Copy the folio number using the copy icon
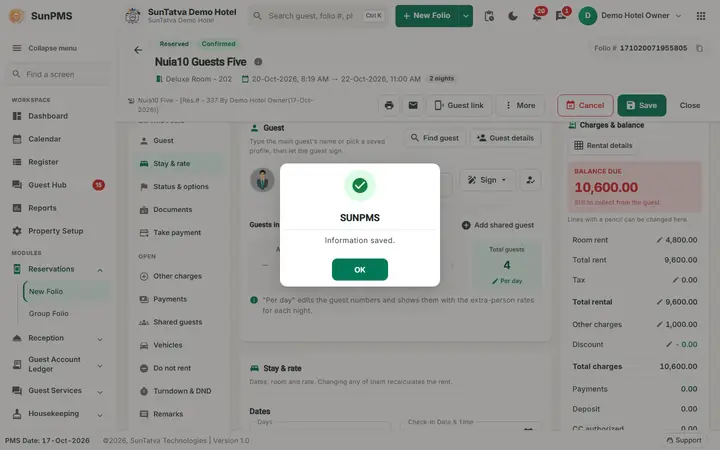The height and width of the screenshot is (450, 720). coord(699,48)
